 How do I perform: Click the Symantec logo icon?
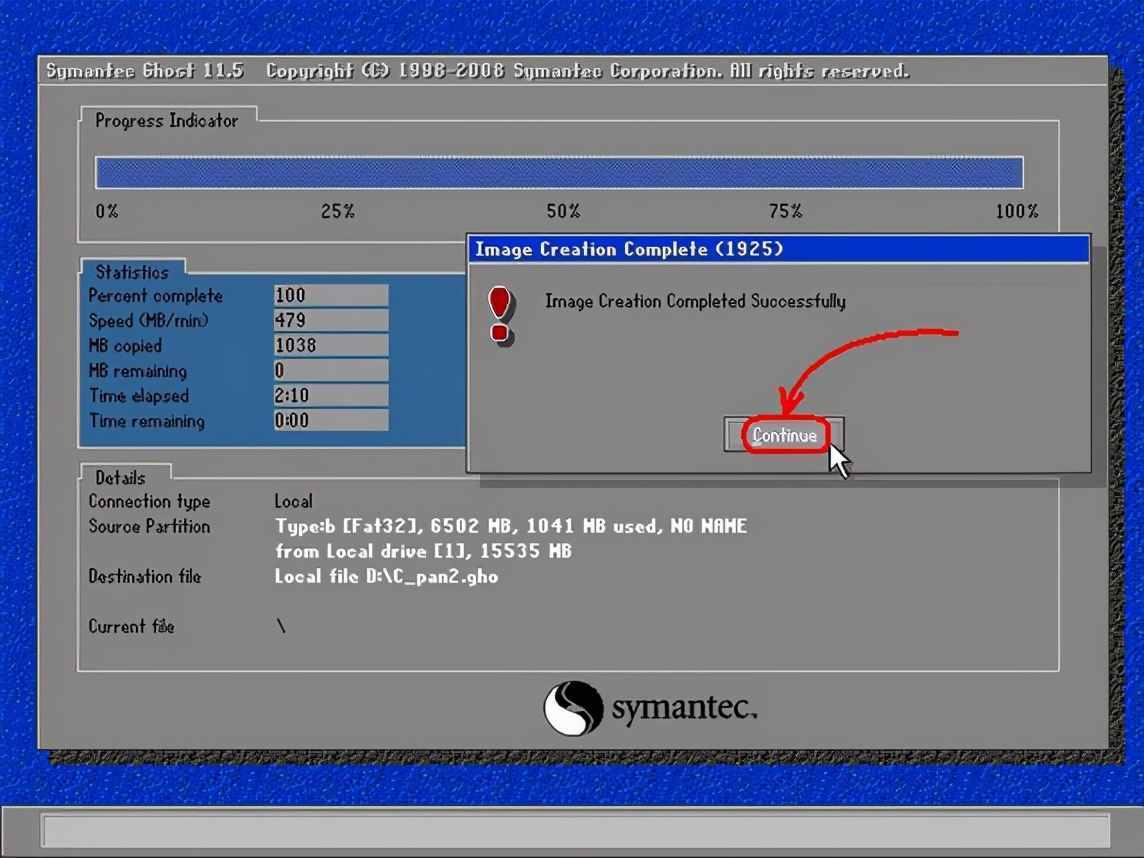coord(573,708)
